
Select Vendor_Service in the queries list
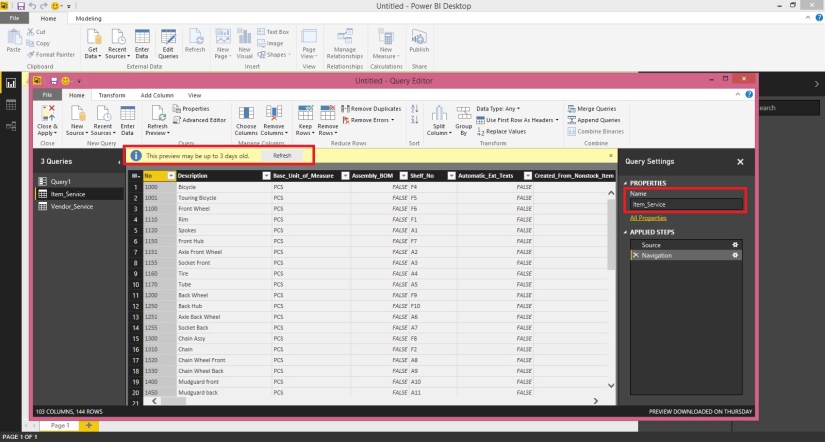click(x=79, y=207)
